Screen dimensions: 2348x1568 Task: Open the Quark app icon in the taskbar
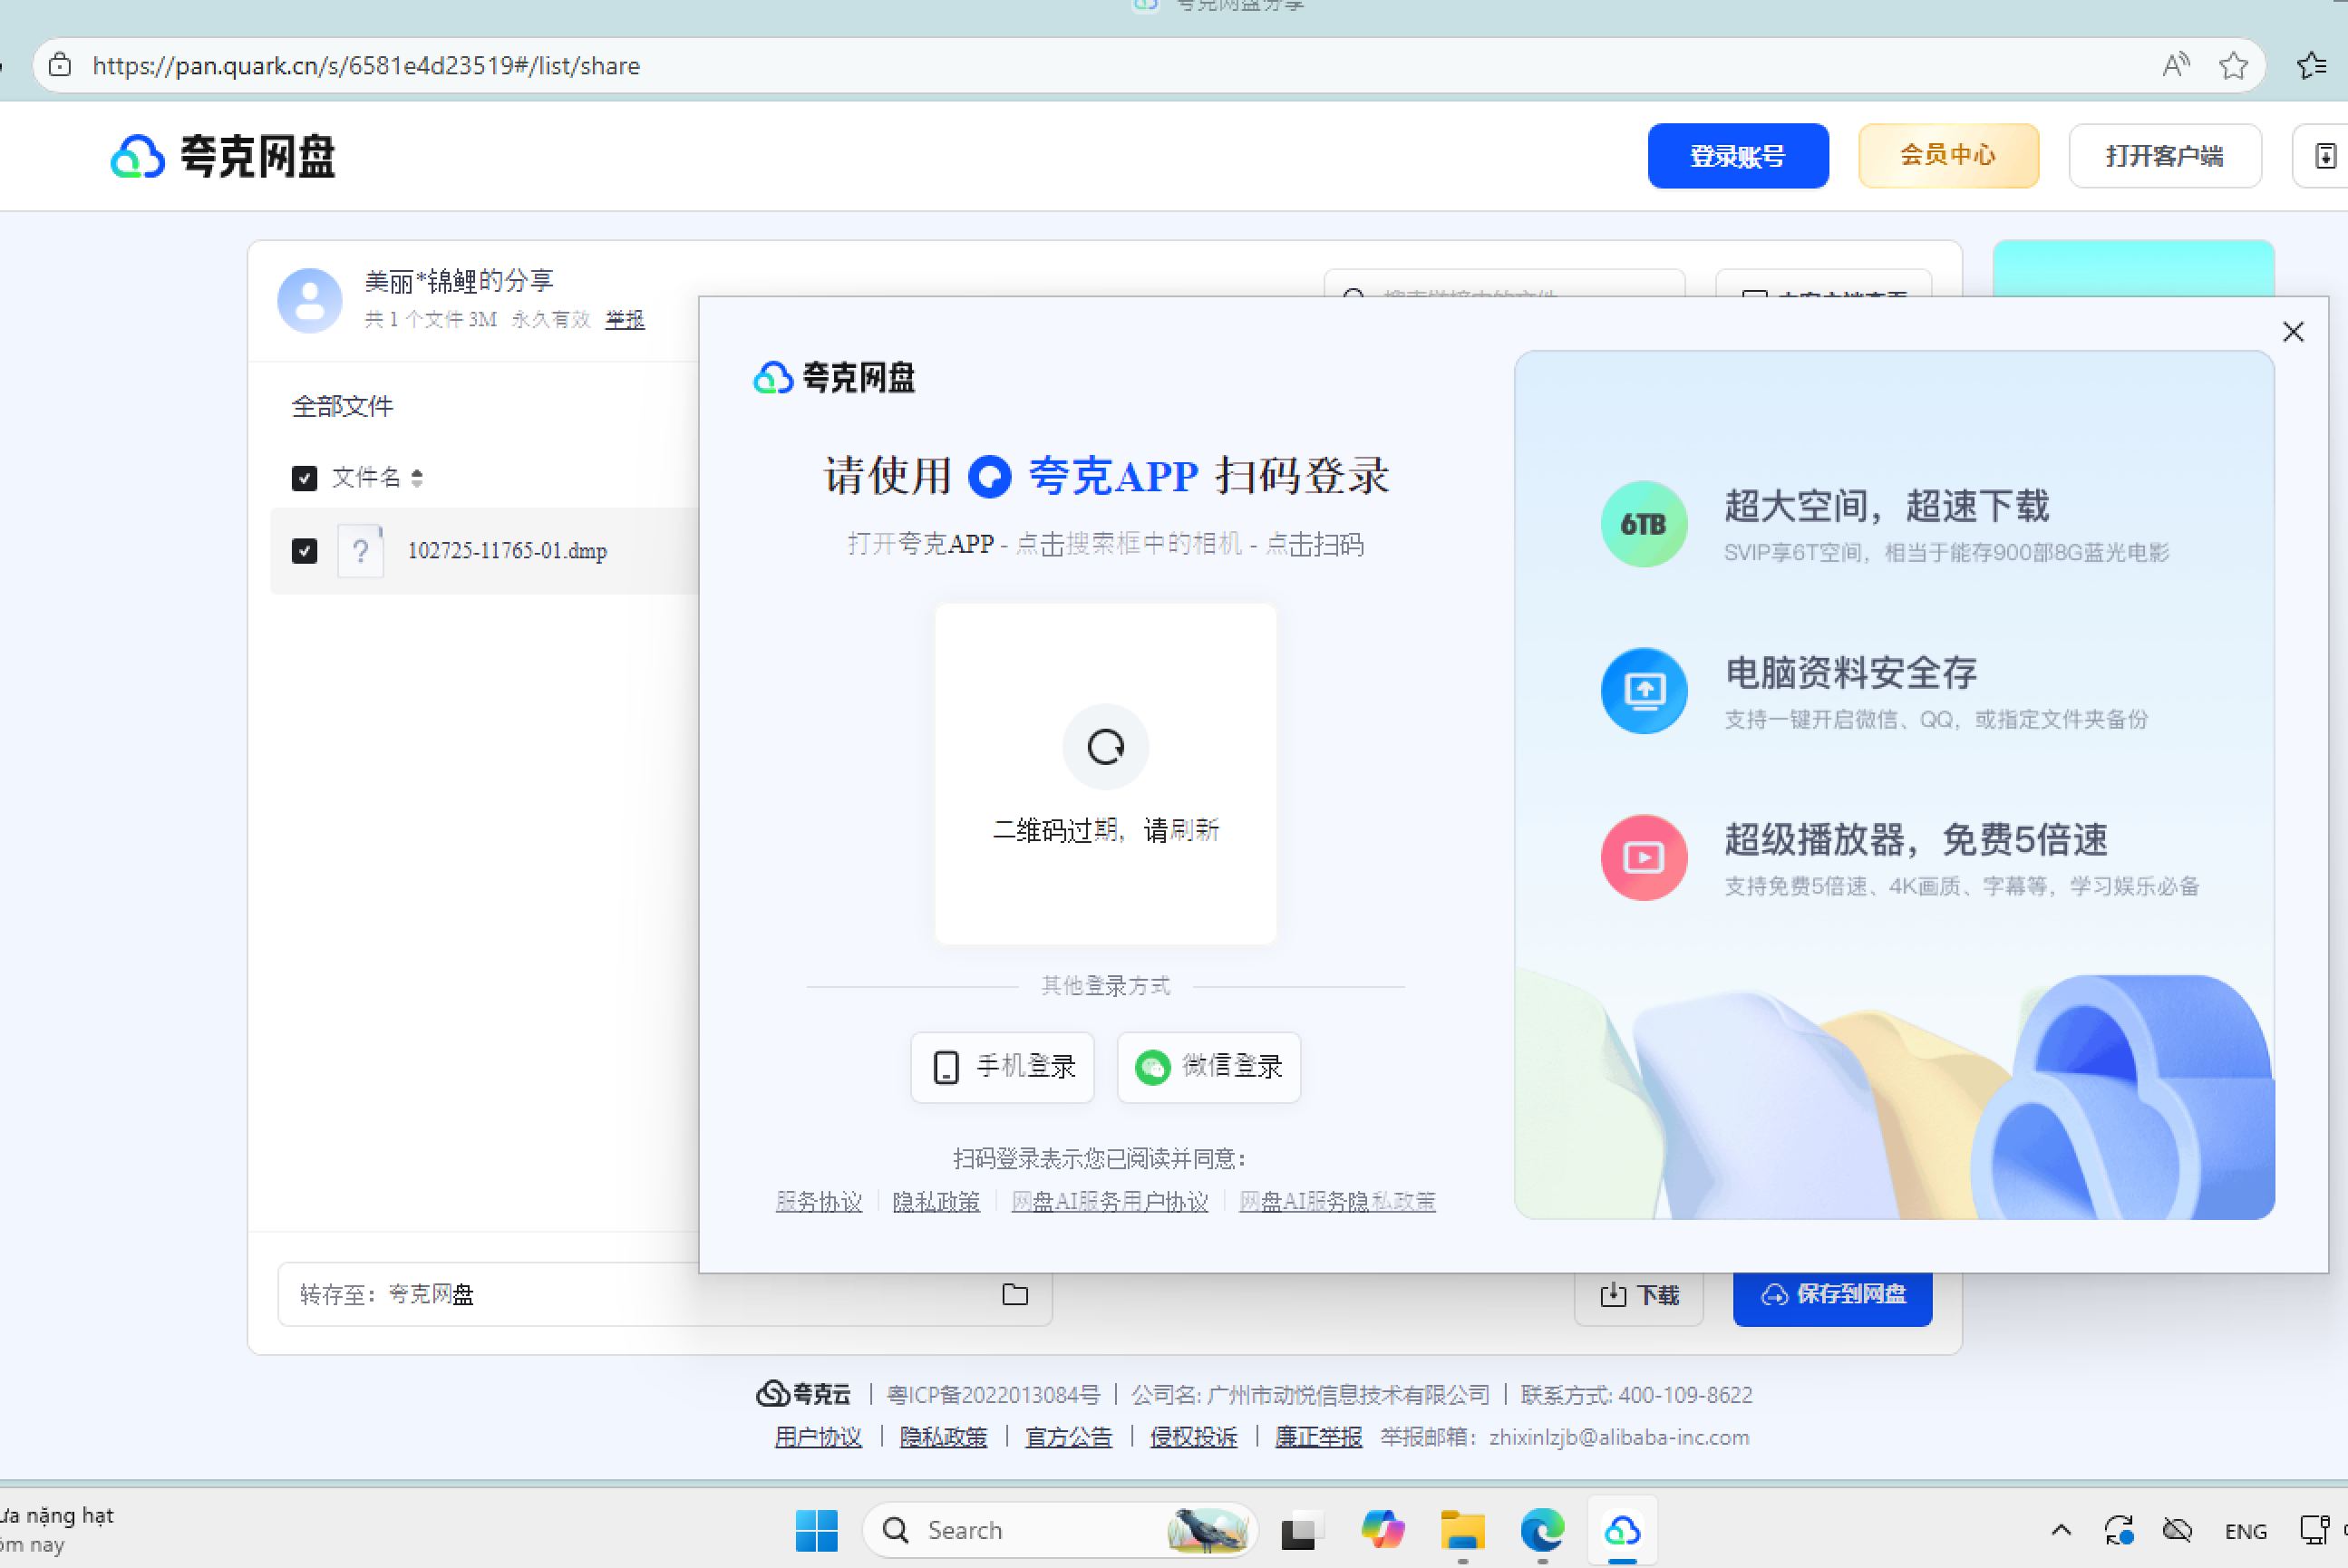pos(1621,1529)
